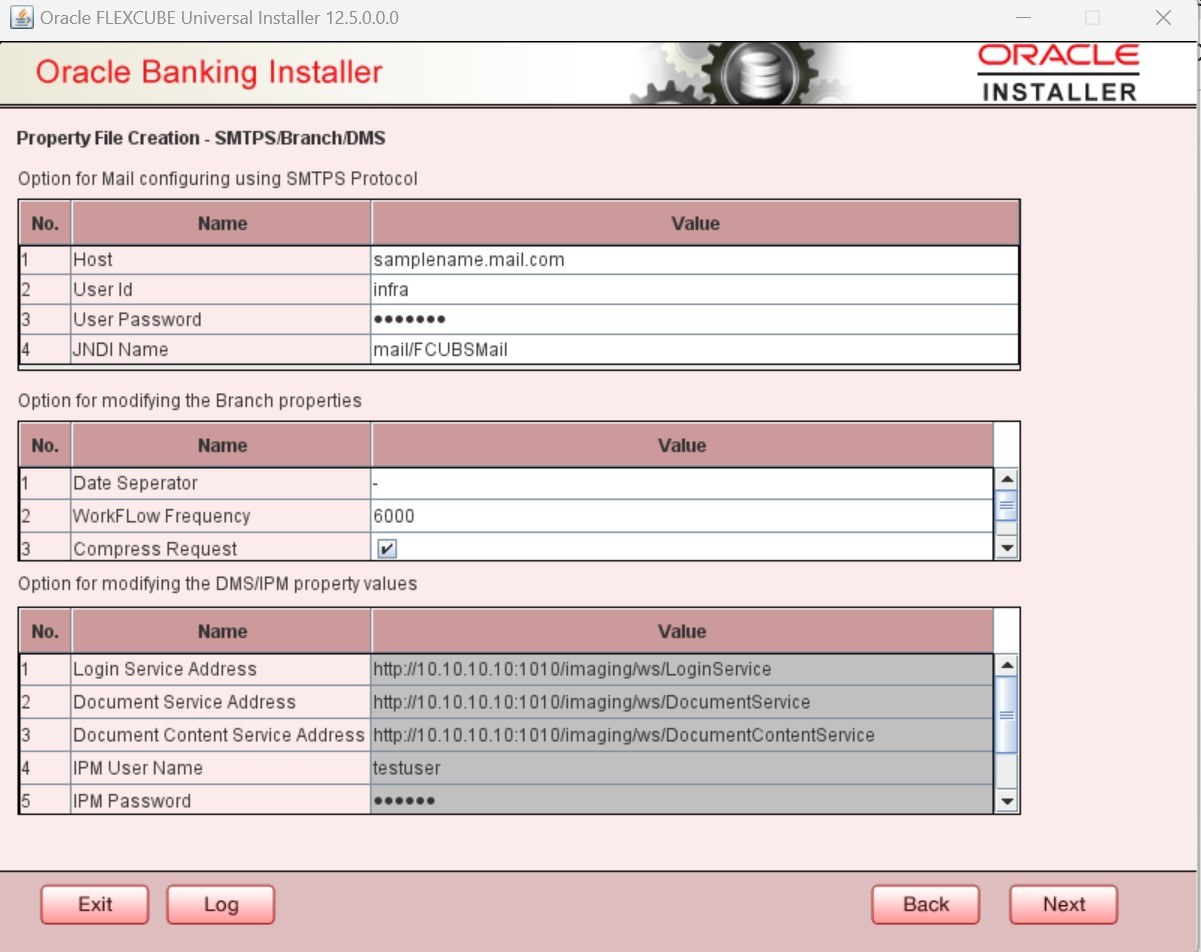The image size is (1201, 952).
Task: Click the IPM Password value field
Action: pyautogui.click(x=682, y=800)
